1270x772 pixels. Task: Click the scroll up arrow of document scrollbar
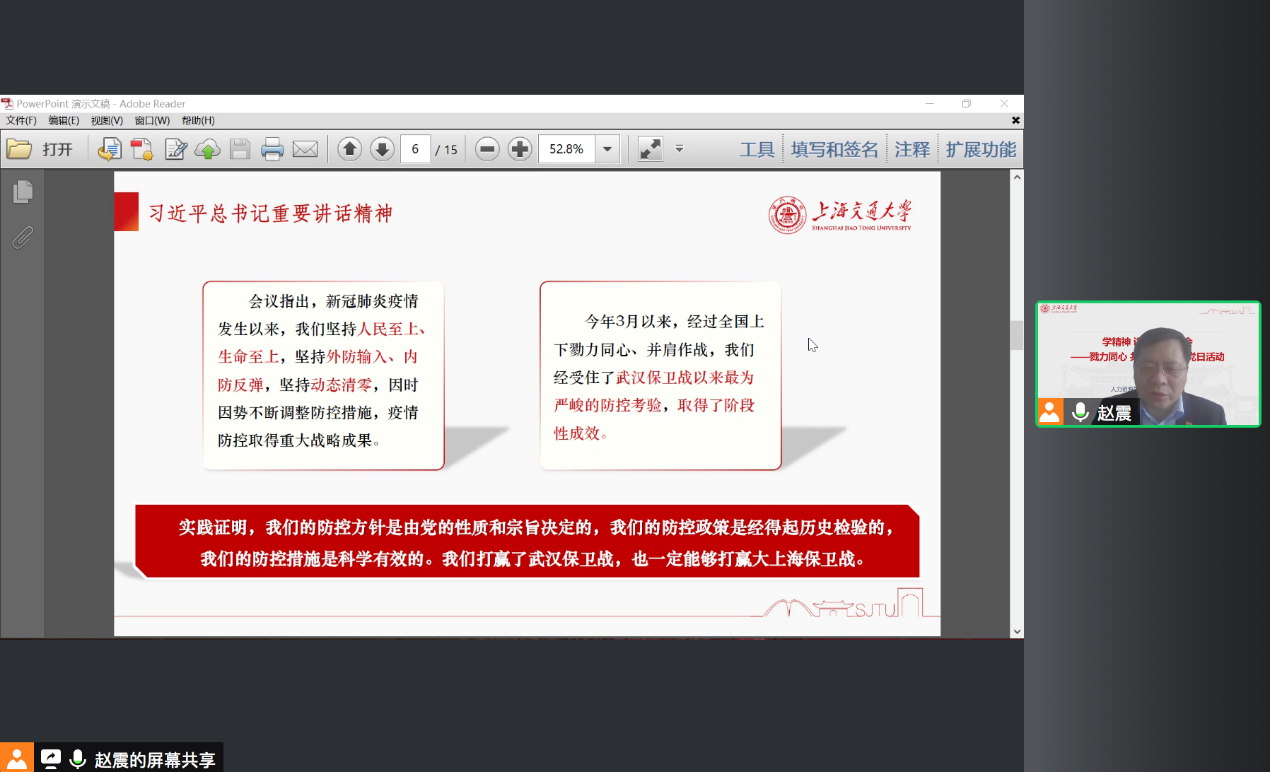pyautogui.click(x=1017, y=177)
